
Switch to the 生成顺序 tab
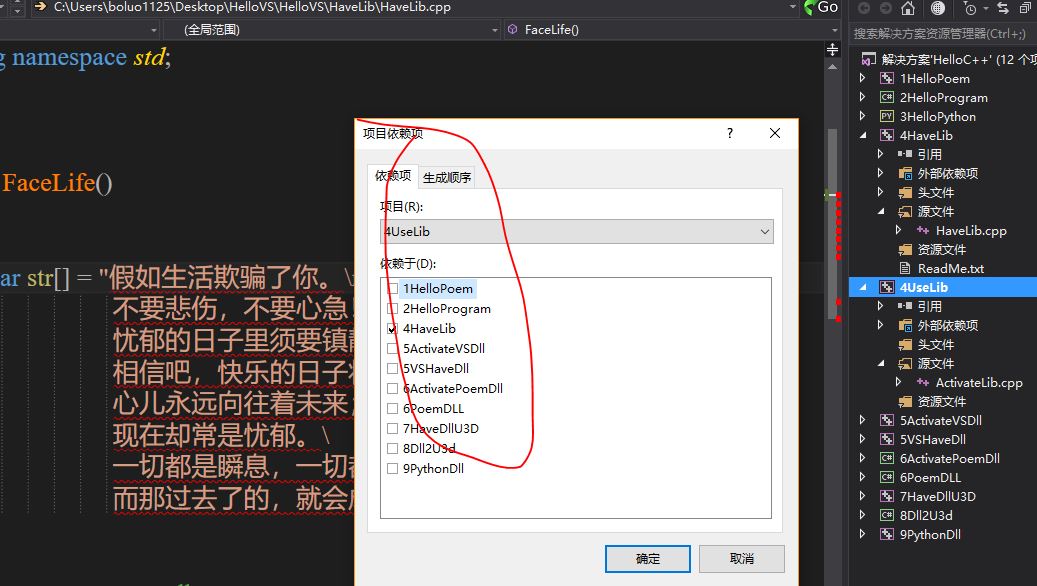[447, 177]
